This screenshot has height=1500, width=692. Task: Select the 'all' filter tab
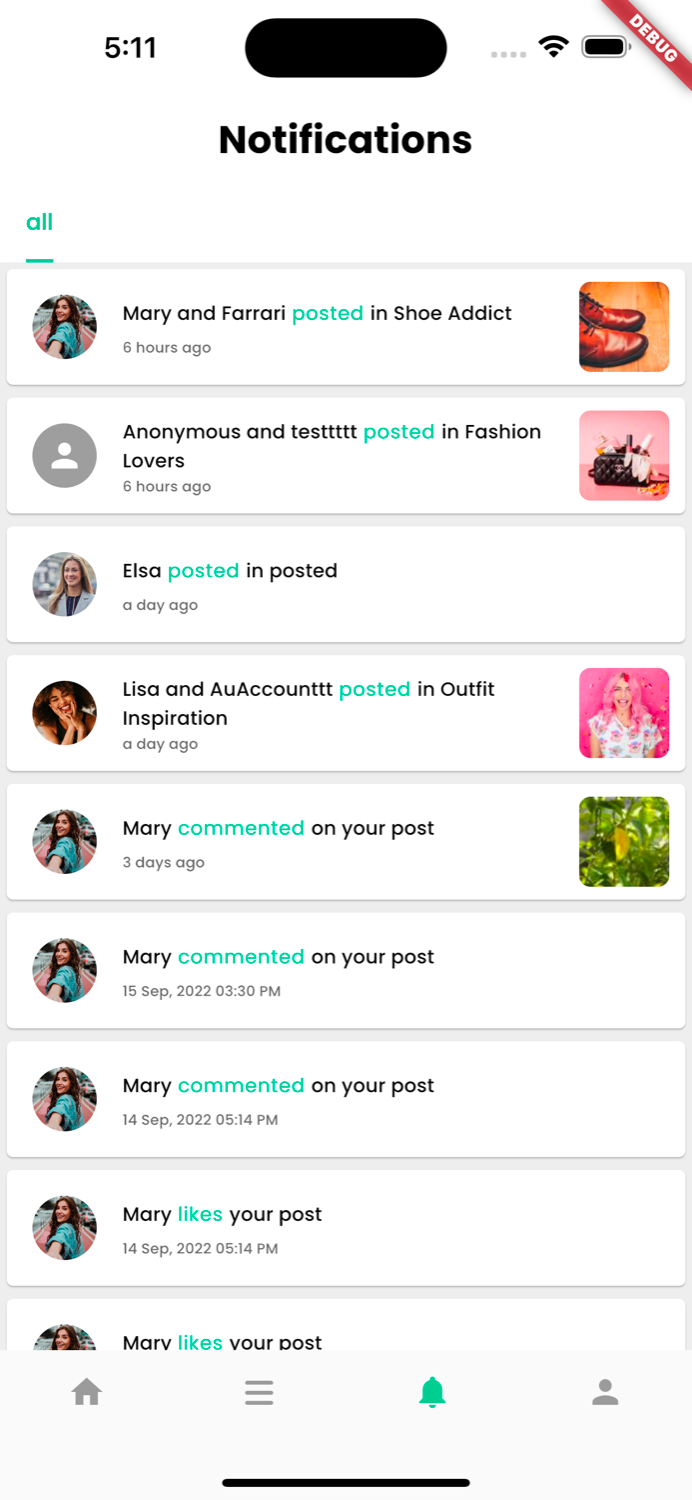click(40, 222)
